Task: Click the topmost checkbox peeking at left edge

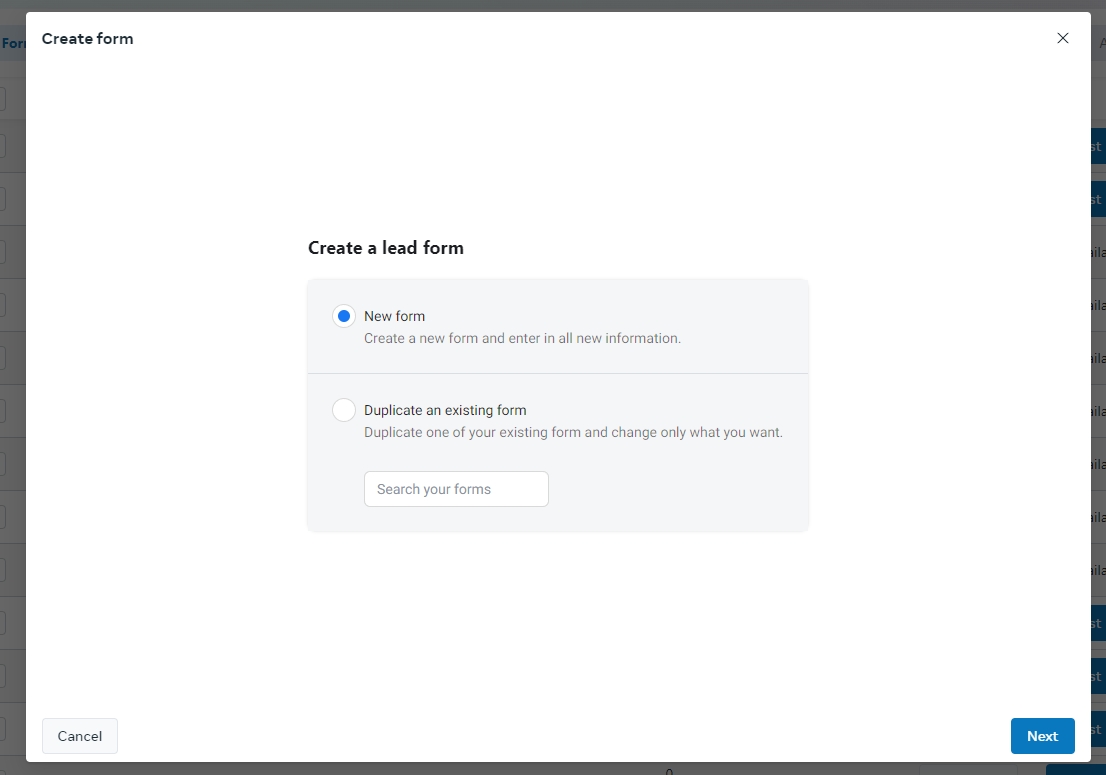Action: tap(3, 99)
